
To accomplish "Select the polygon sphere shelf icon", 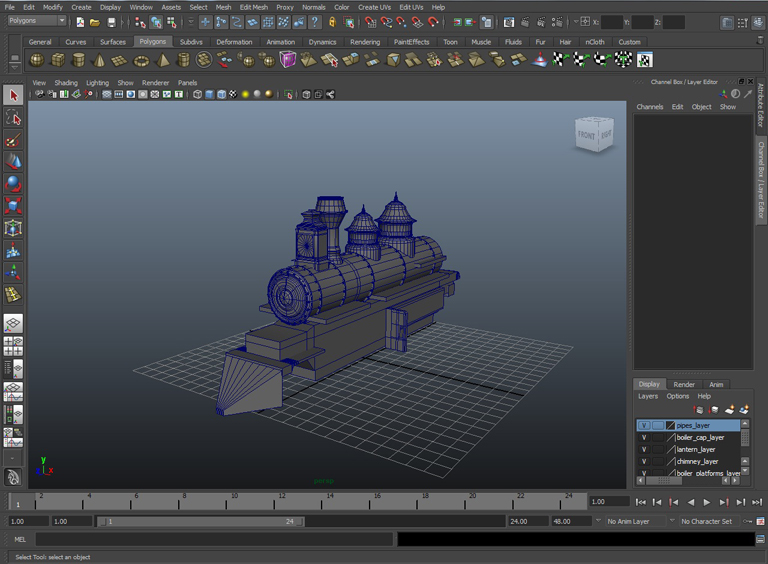I will tap(38, 60).
